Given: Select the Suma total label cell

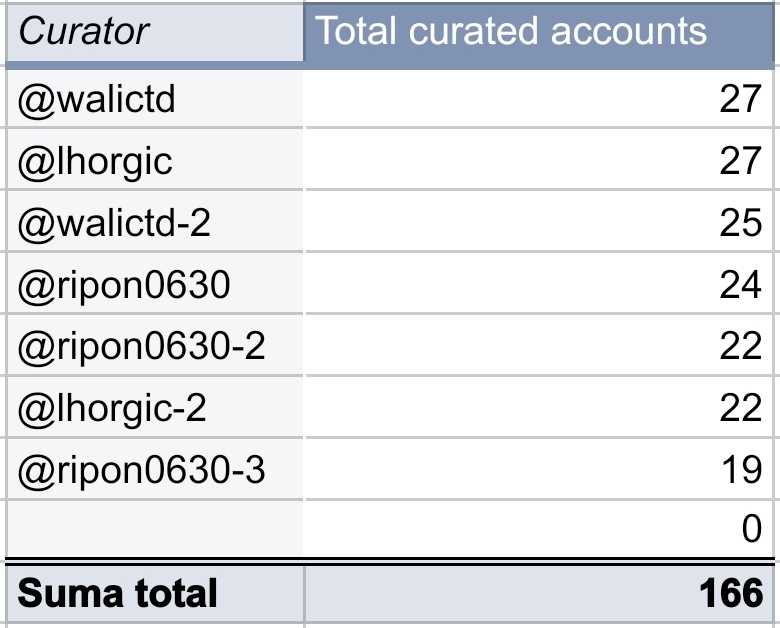Looking at the screenshot, I should coord(118,593).
